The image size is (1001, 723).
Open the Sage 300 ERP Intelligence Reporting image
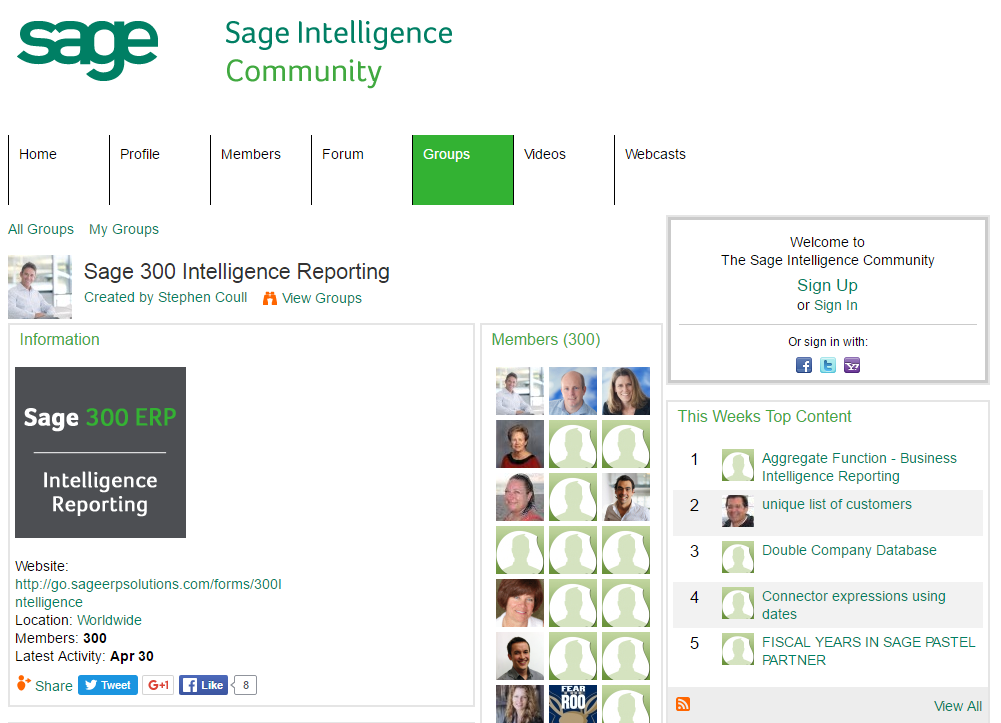[100, 452]
